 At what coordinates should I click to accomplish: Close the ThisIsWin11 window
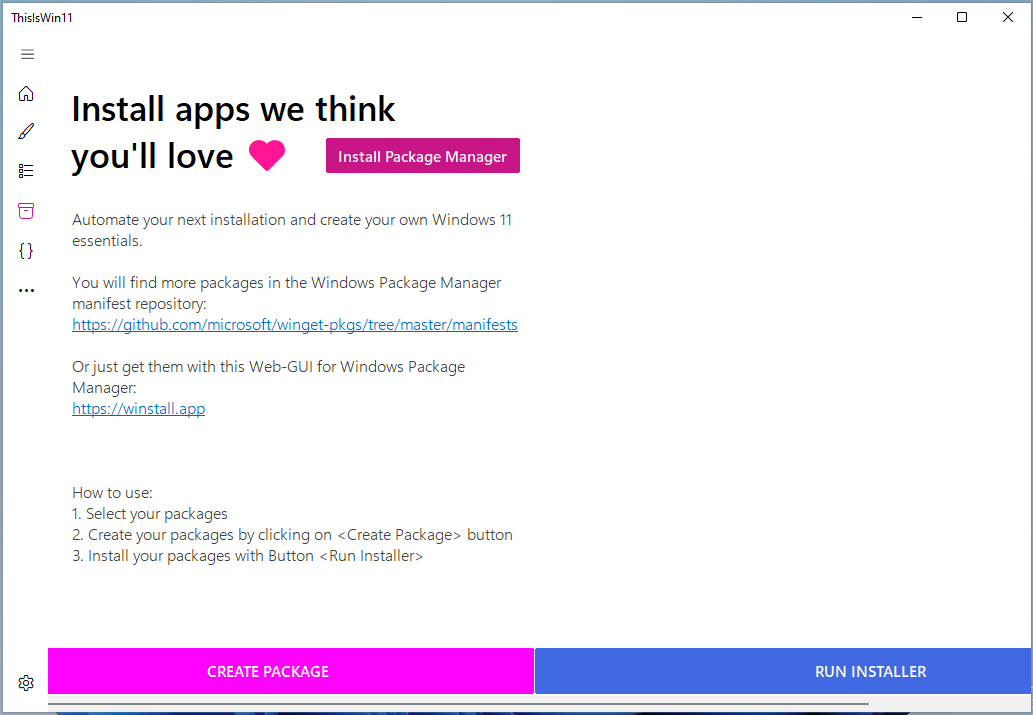(1008, 17)
